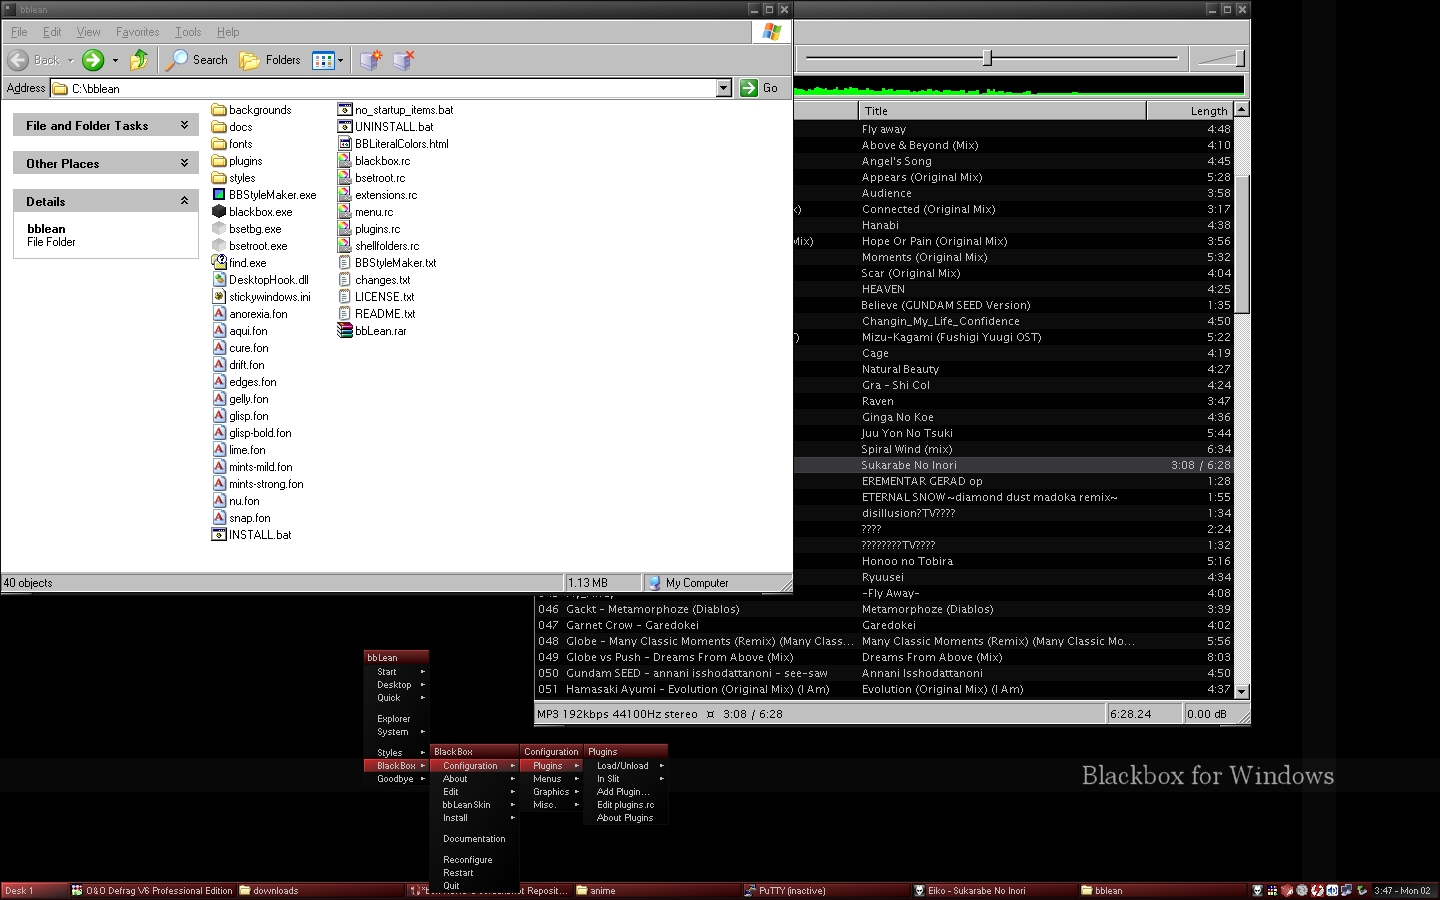Open the Load/Unload plugins submenu
The image size is (1440, 900).
point(626,766)
